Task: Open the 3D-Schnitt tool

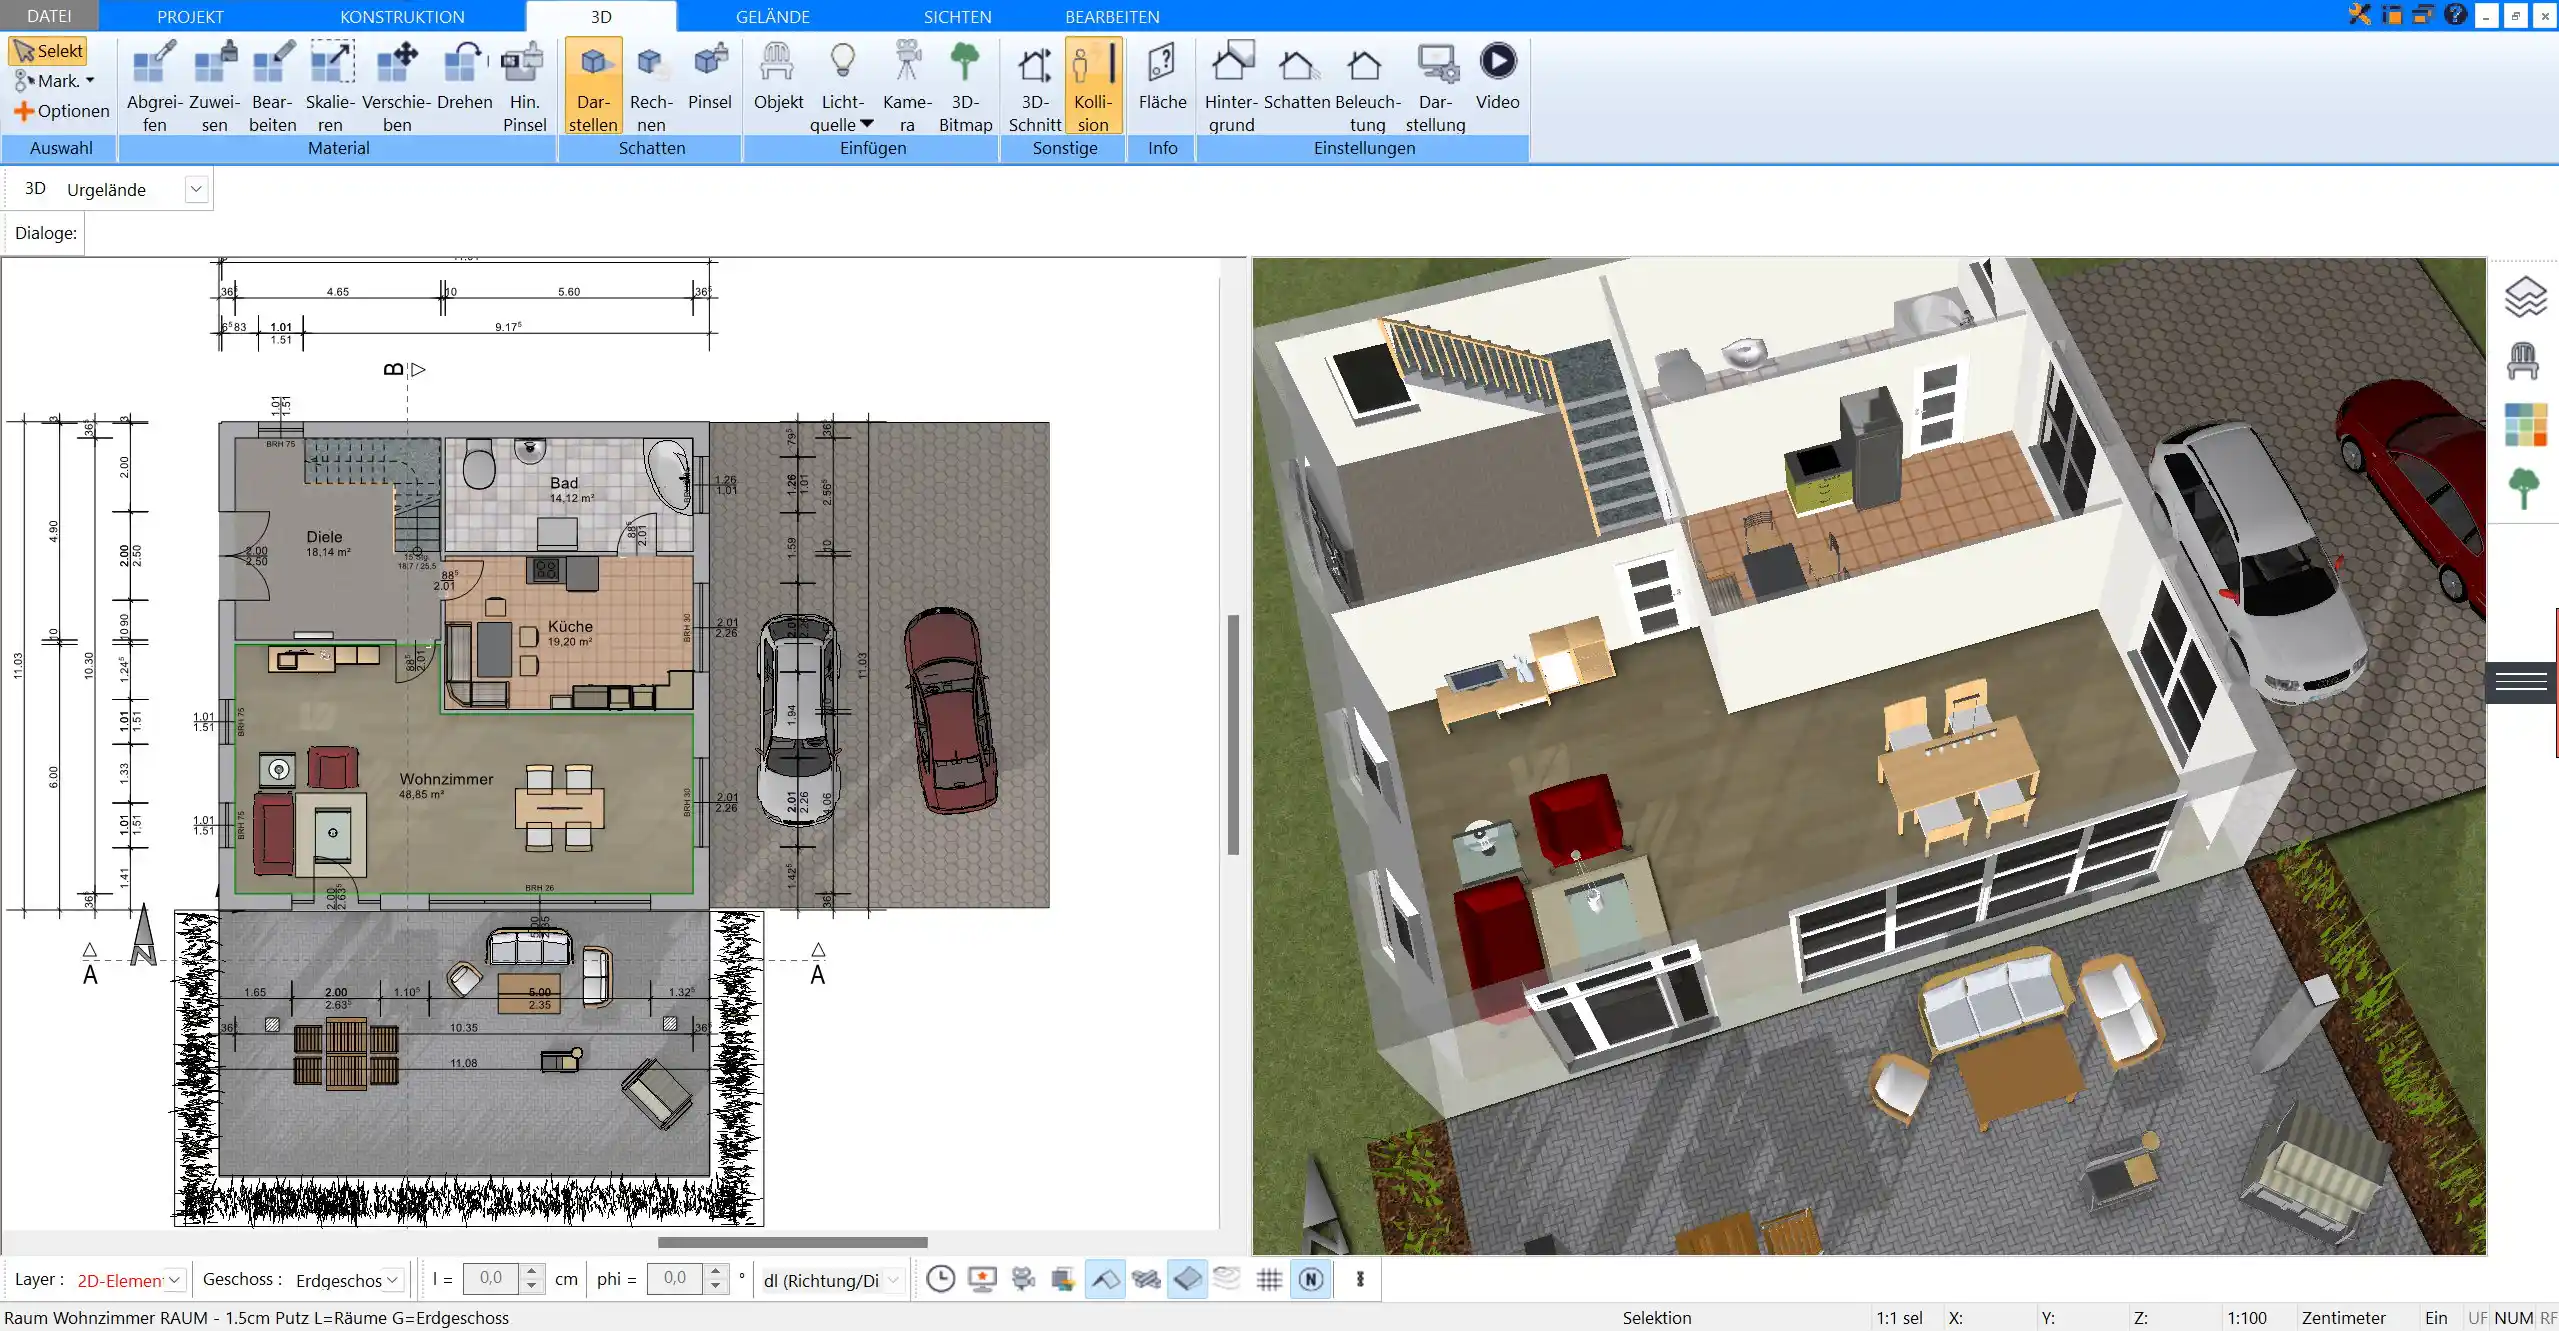Action: (x=1034, y=86)
